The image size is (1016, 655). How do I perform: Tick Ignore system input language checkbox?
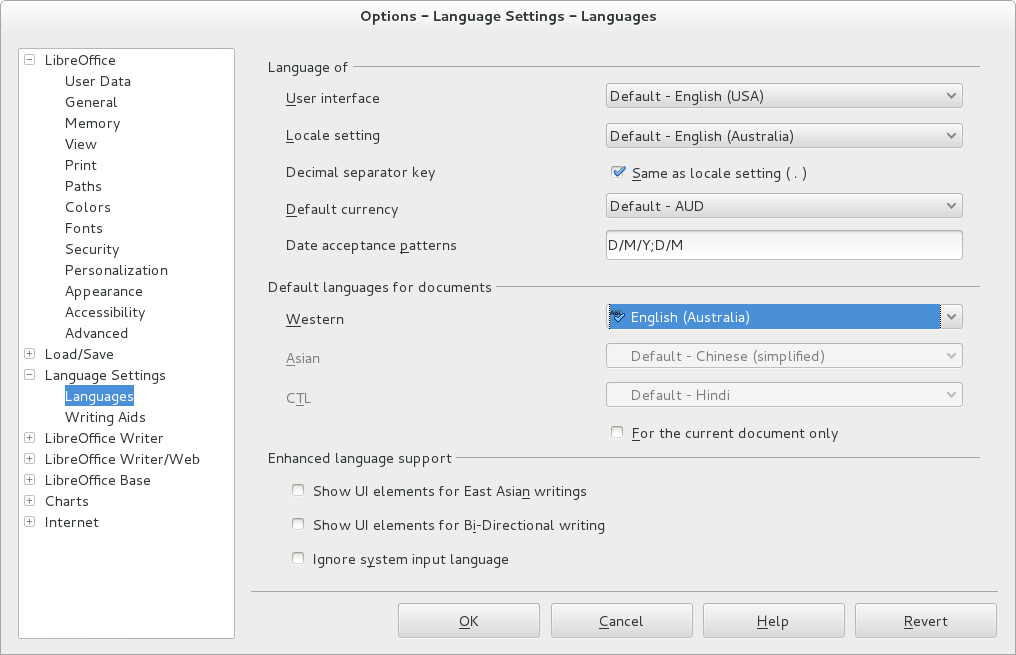(x=298, y=558)
